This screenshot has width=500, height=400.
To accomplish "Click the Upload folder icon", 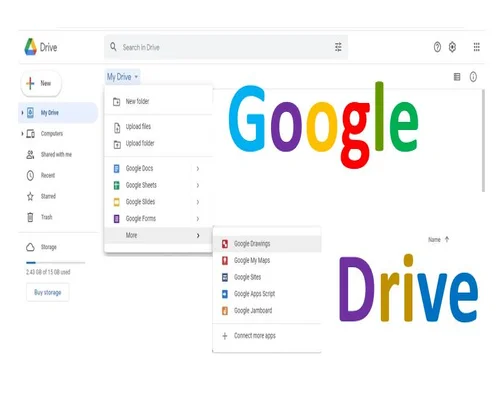I will click(117, 144).
